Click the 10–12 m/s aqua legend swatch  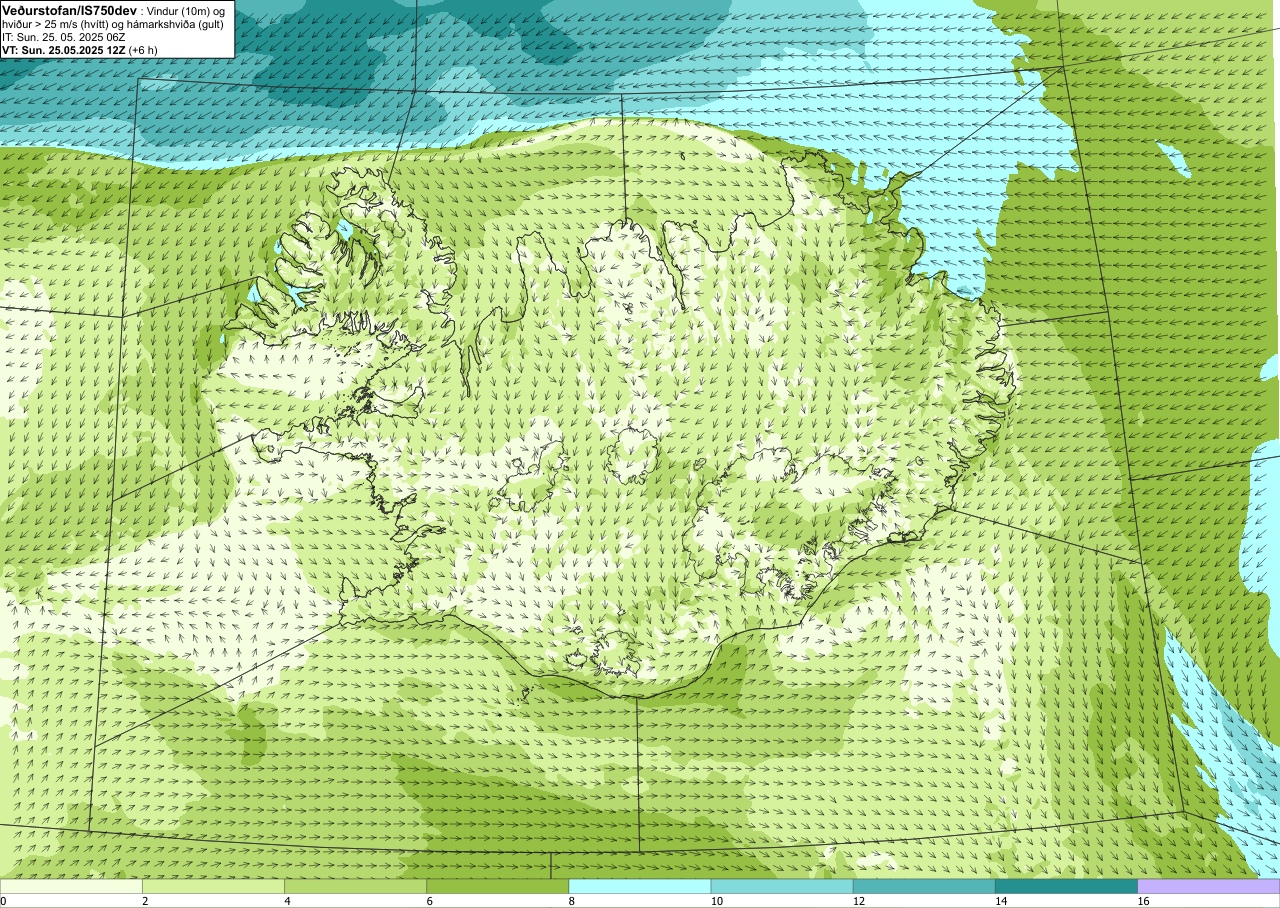[782, 886]
